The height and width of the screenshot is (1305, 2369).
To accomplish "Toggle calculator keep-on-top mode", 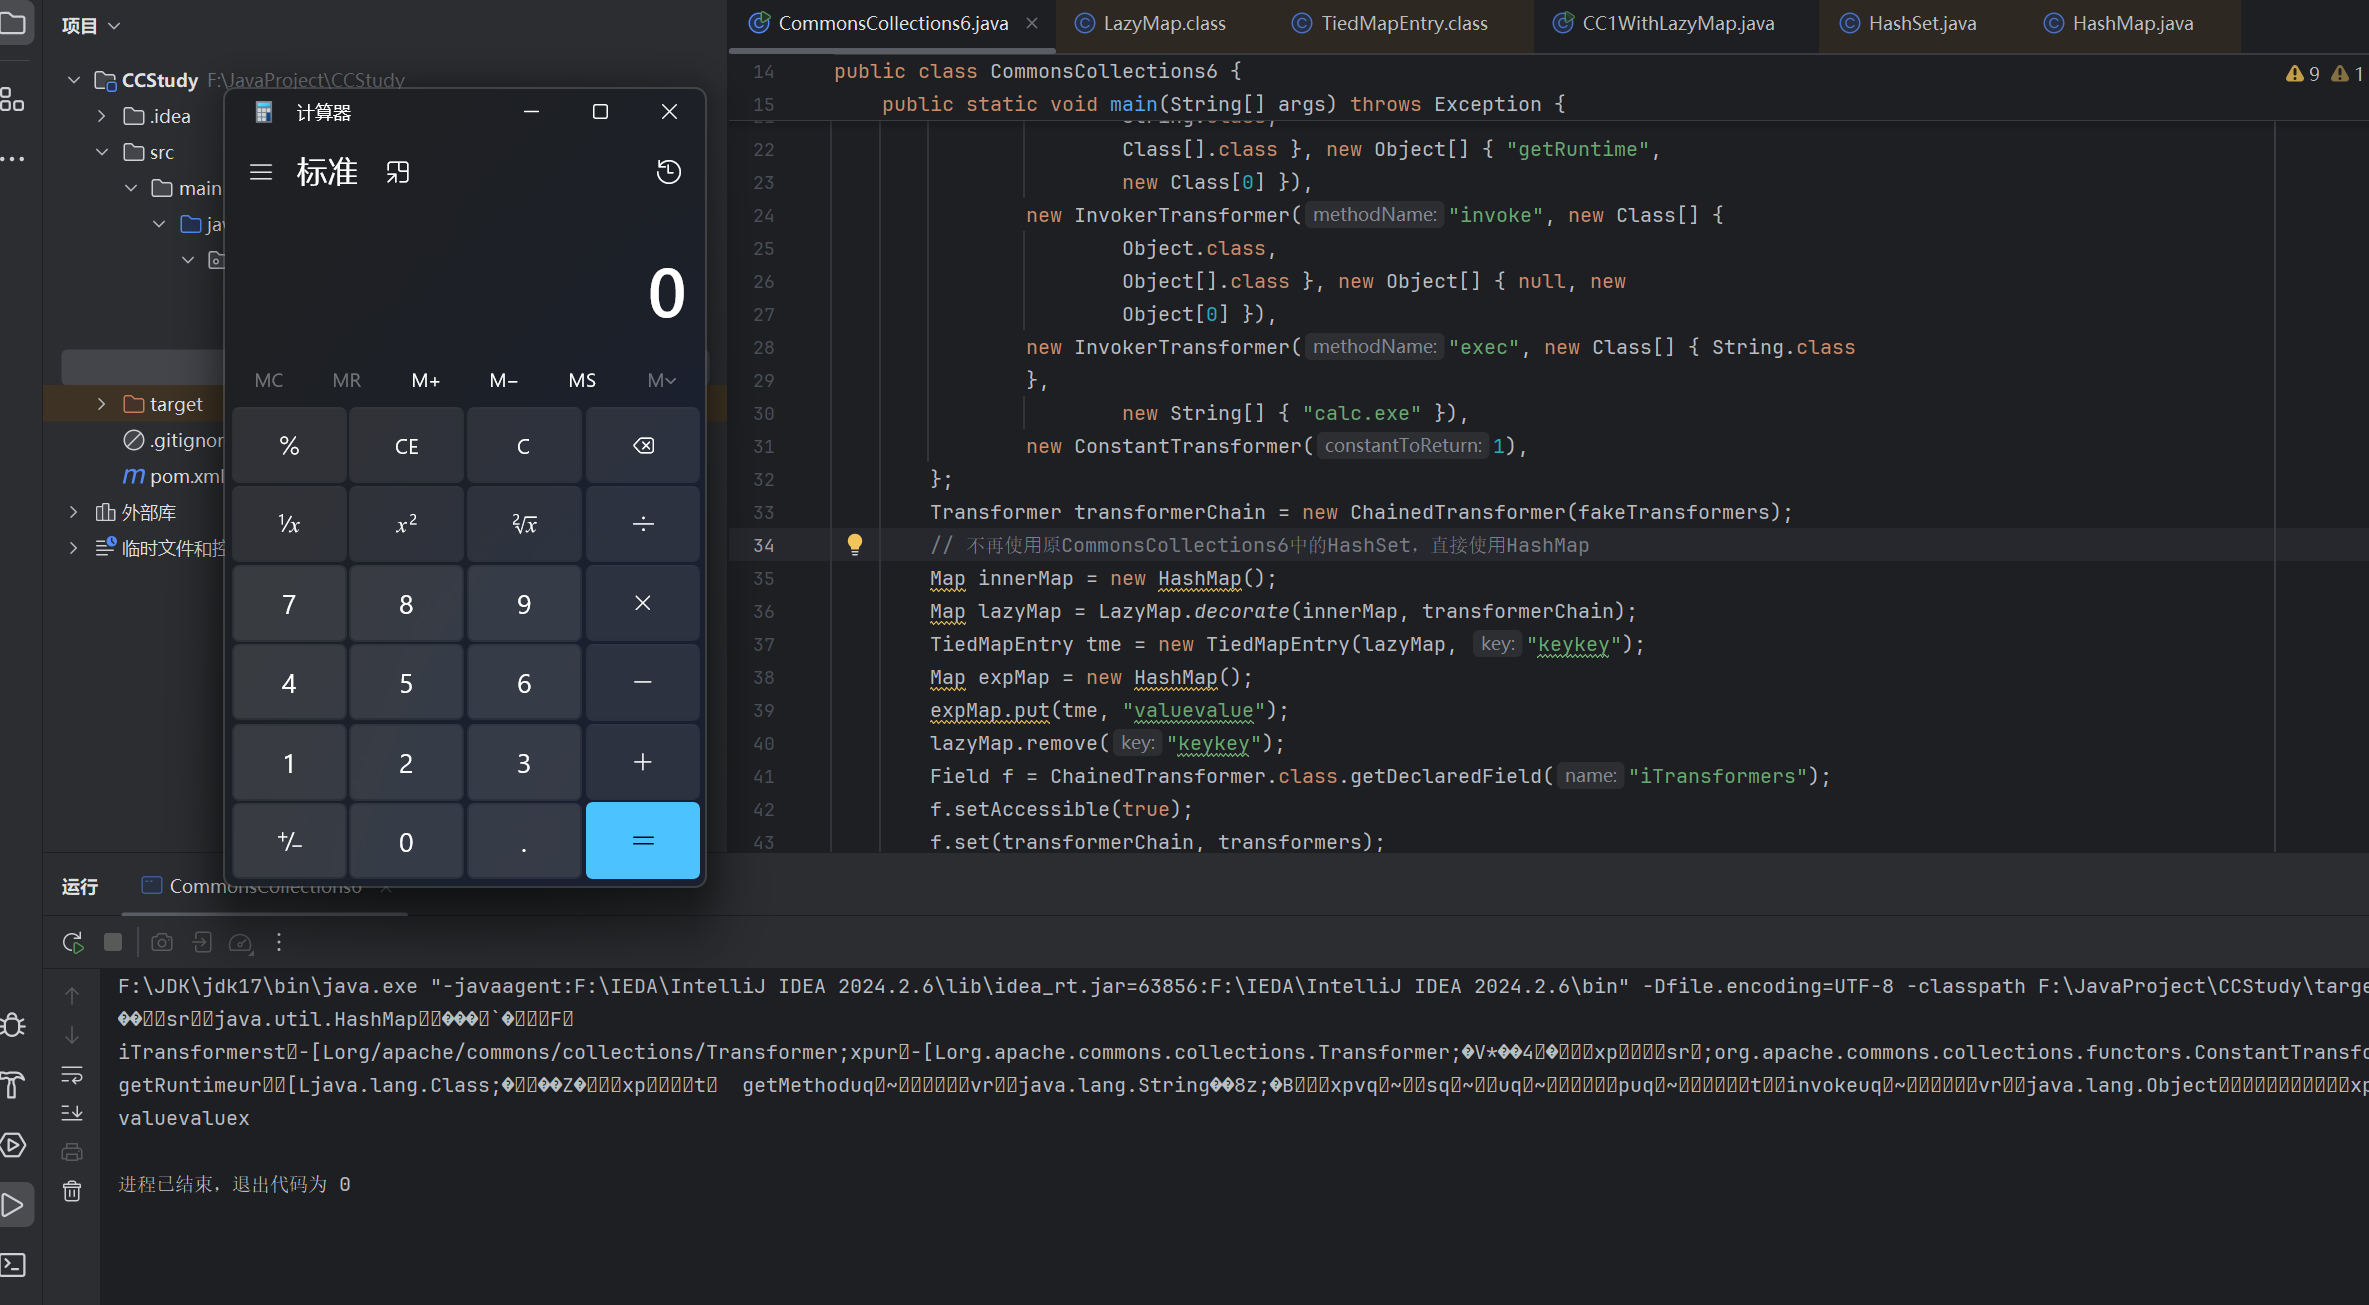I will coord(398,172).
